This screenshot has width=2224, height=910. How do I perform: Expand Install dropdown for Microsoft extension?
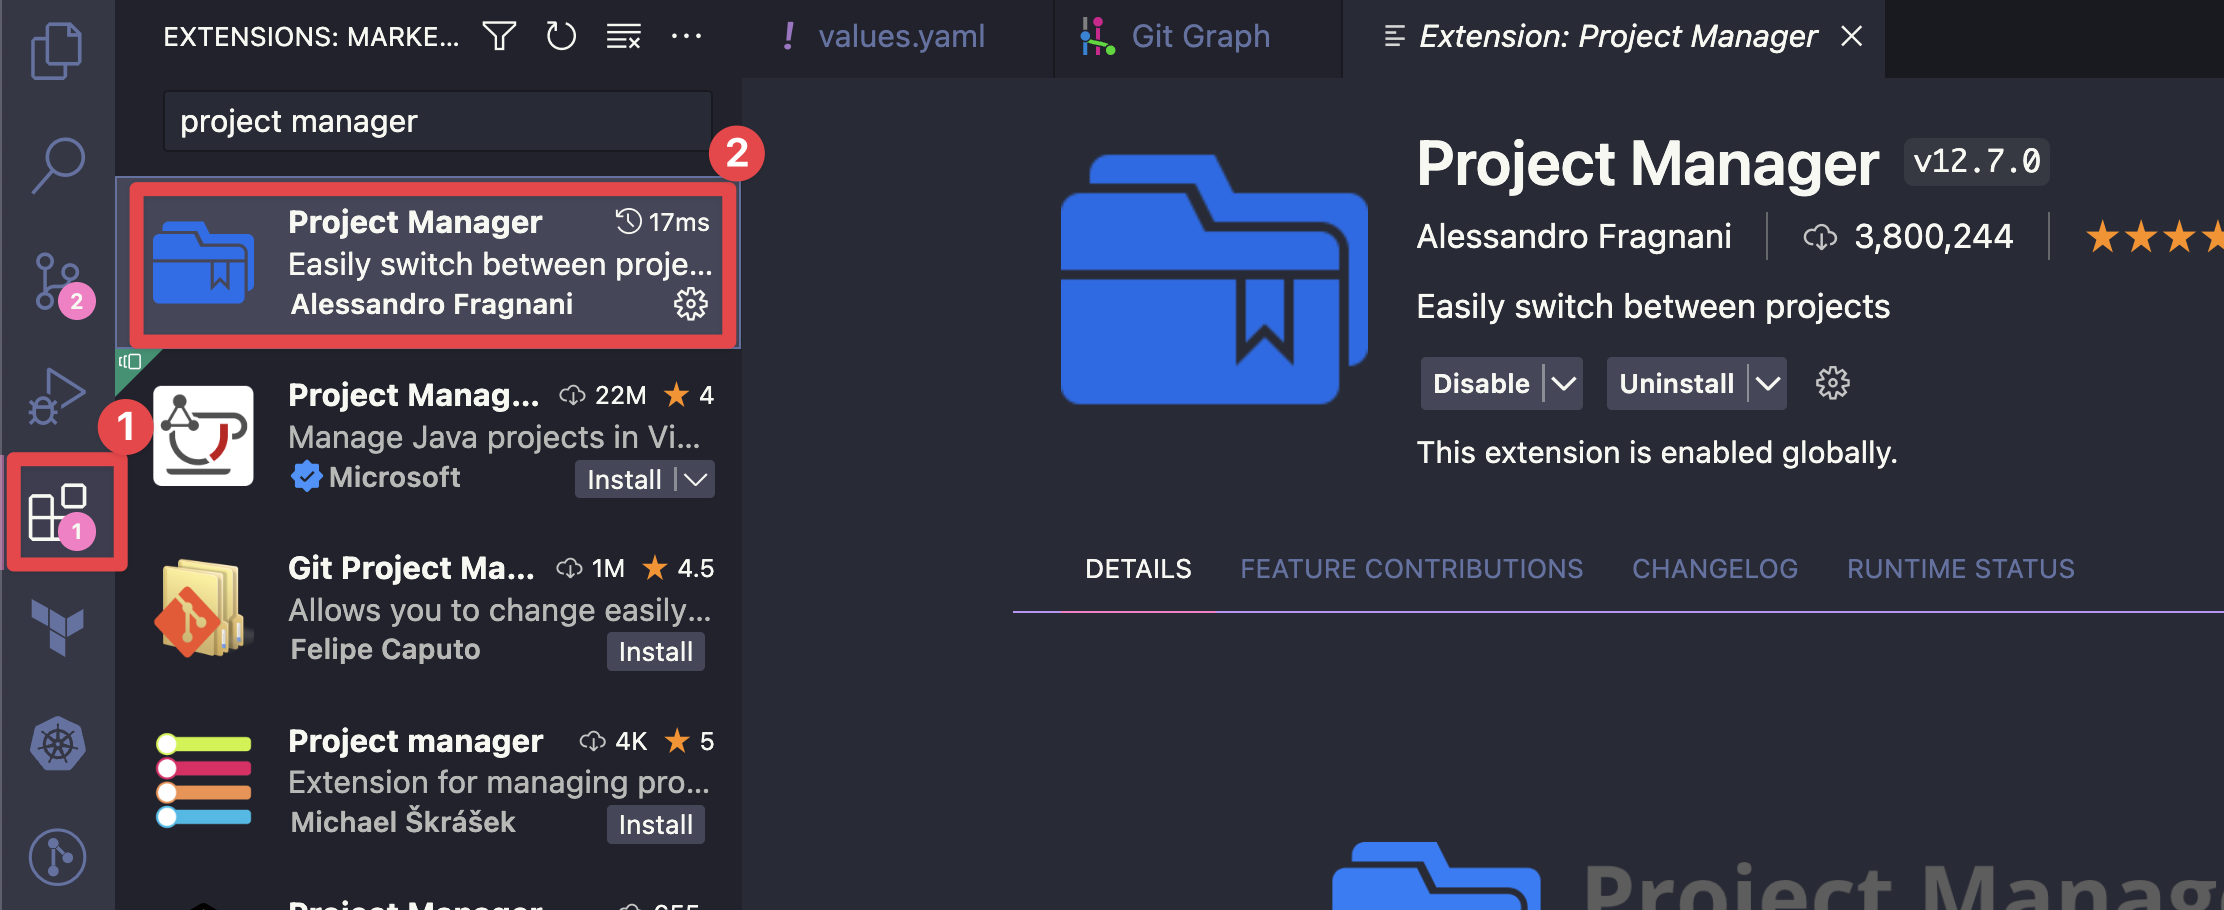point(696,480)
